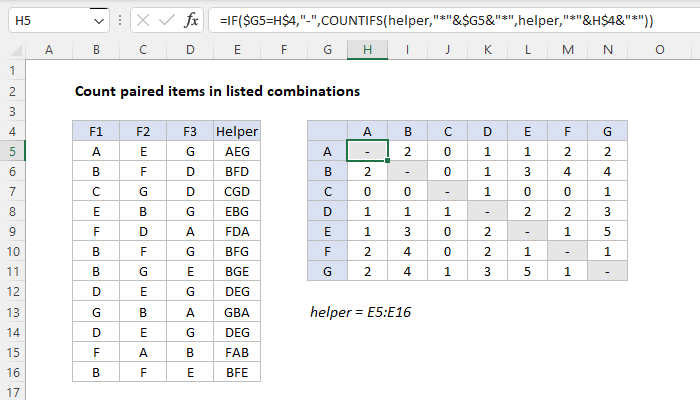
Task: Select cell C15 containing 'A'
Action: (143, 353)
